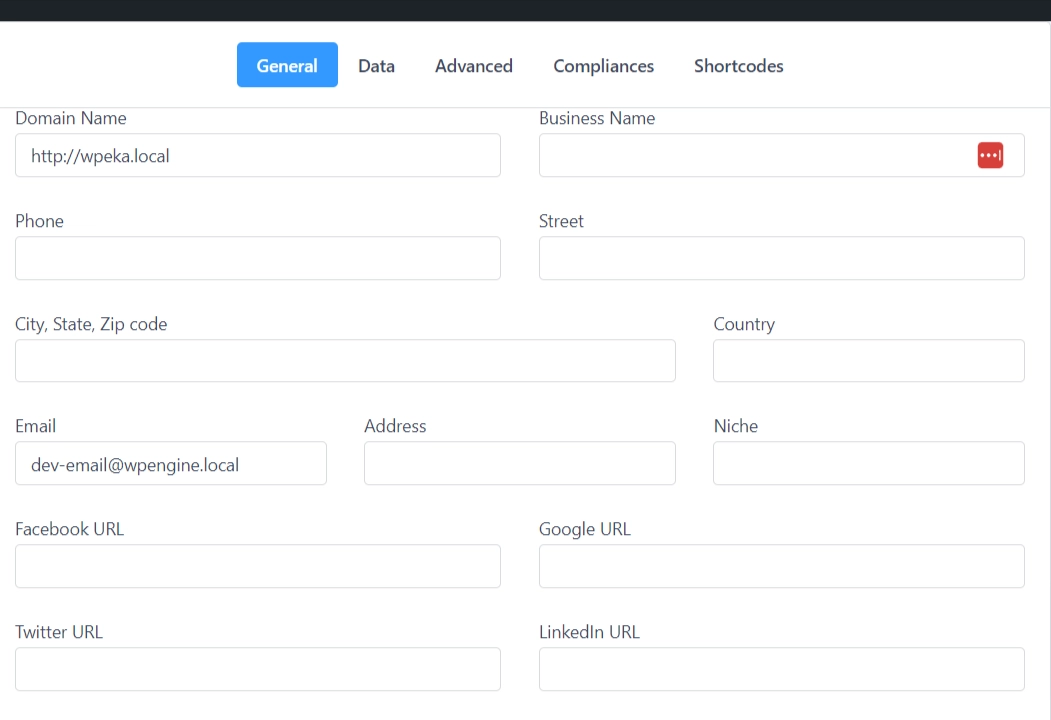Click the Country input box

(868, 361)
